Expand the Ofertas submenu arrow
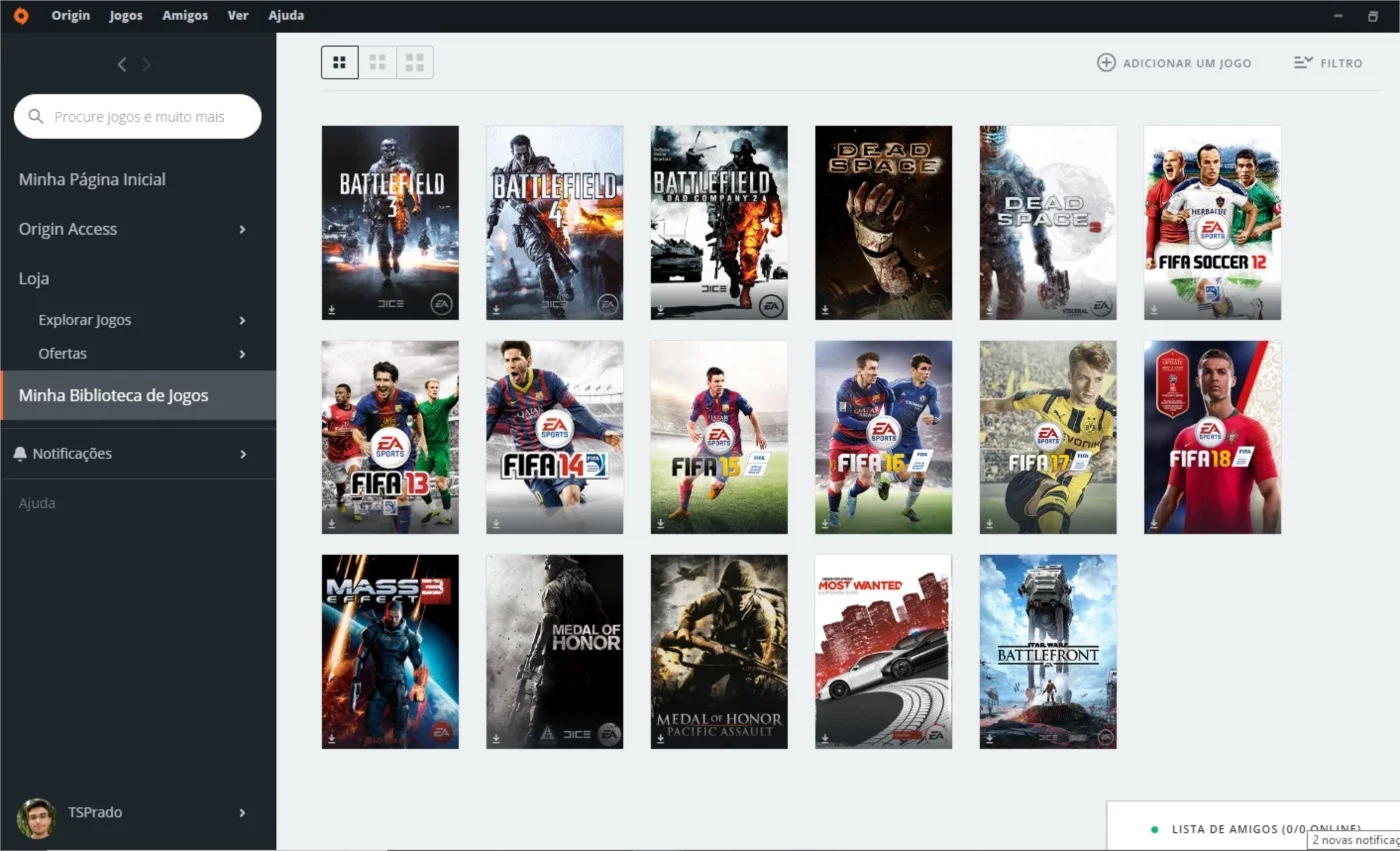The image size is (1400, 851). point(242,354)
